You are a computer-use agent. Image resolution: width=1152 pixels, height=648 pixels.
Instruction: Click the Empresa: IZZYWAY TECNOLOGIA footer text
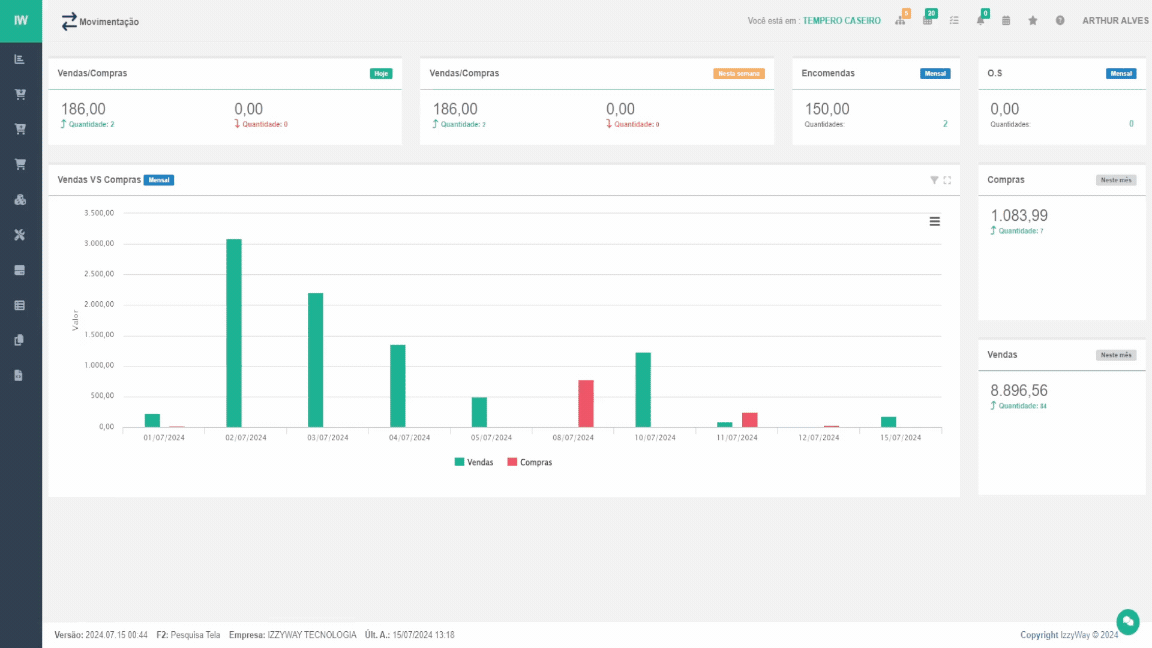292,635
